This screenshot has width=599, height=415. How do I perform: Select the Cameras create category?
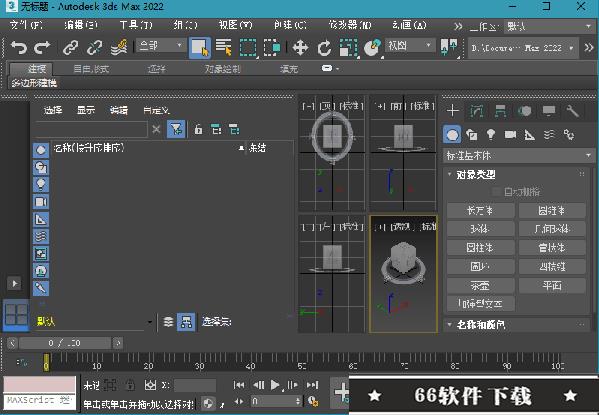510,135
